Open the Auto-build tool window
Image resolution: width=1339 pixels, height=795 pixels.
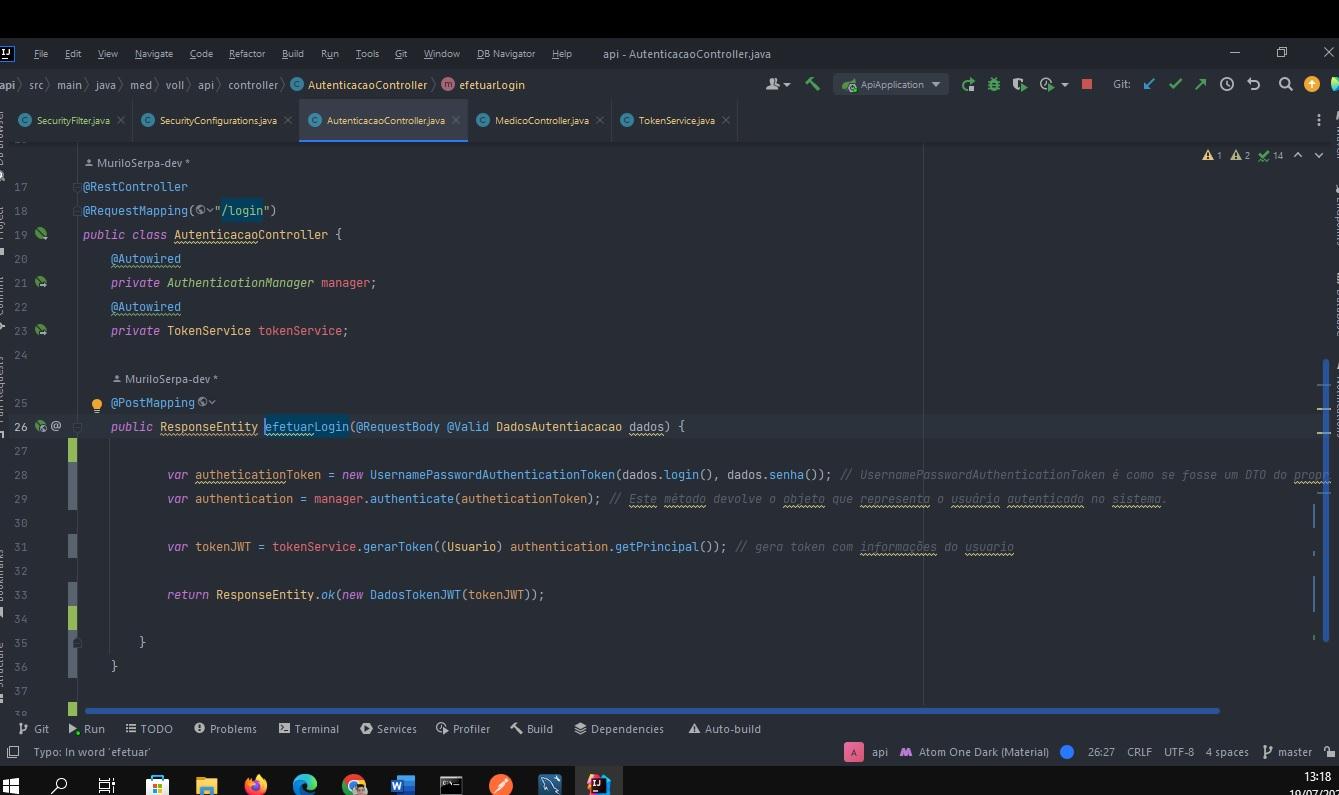(x=724, y=729)
